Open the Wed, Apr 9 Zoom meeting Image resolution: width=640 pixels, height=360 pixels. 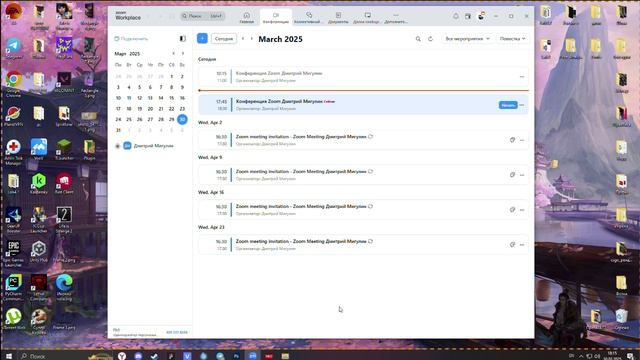[363, 175]
